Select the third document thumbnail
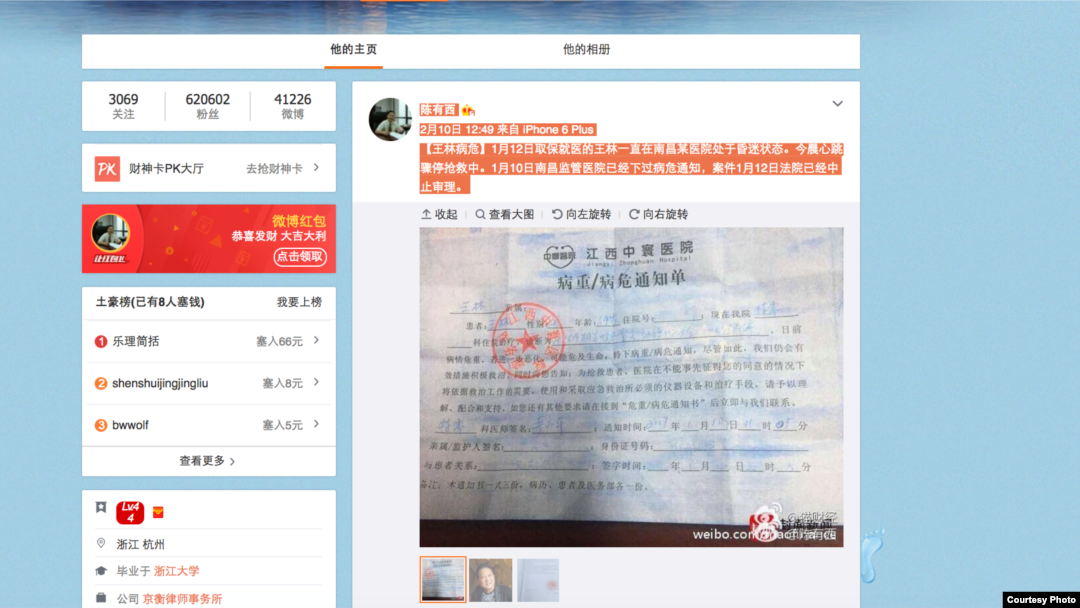The height and width of the screenshot is (608, 1080). [538, 580]
